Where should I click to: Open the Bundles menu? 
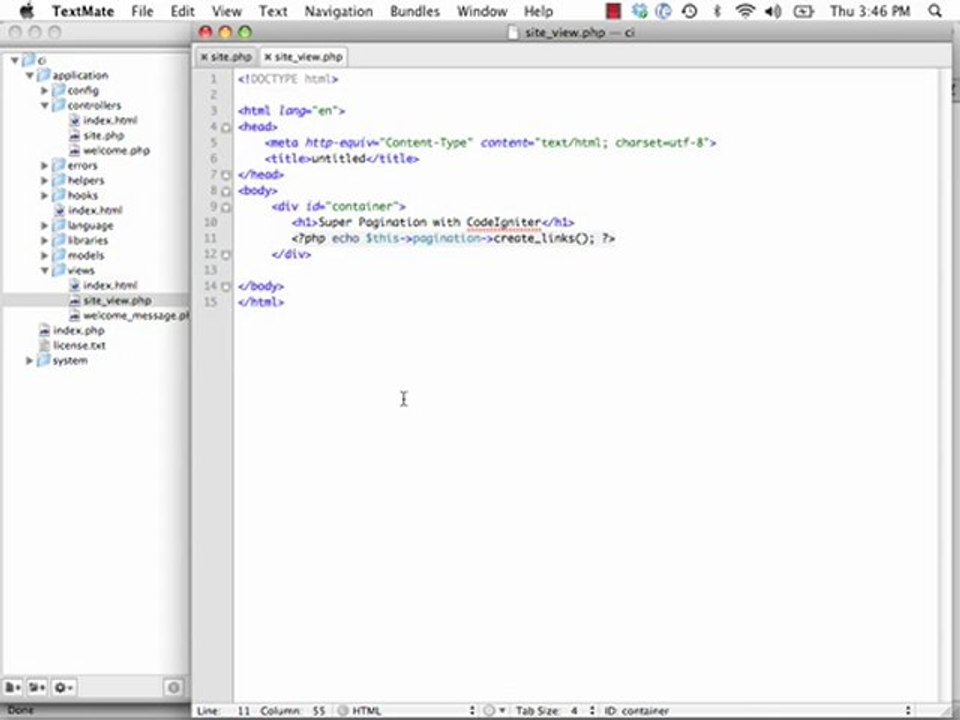click(415, 11)
